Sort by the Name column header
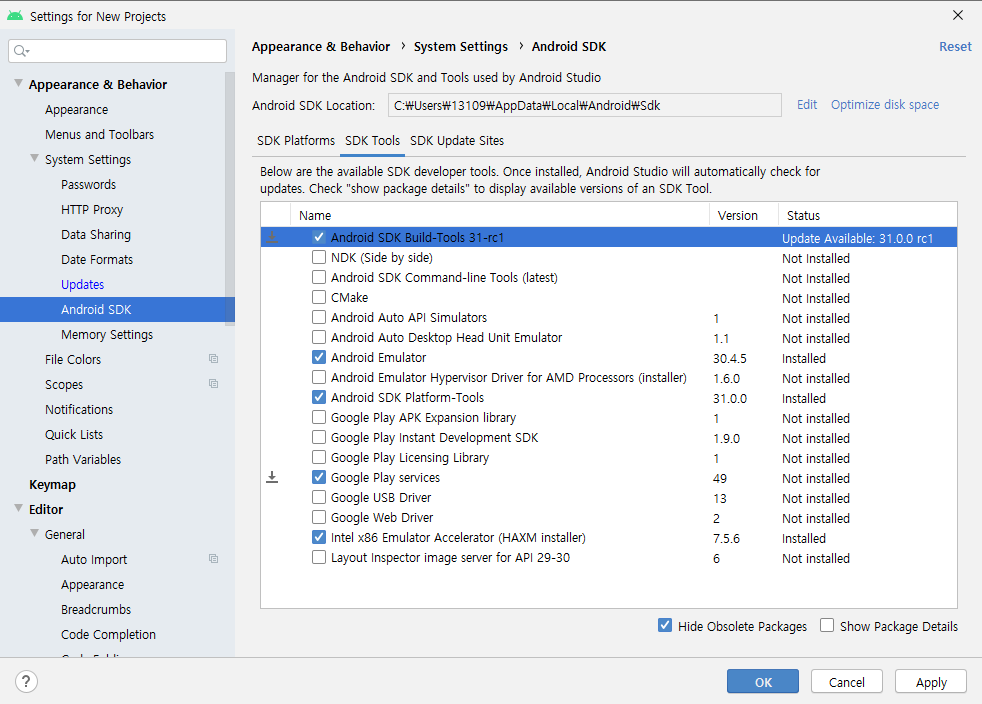 [x=500, y=215]
